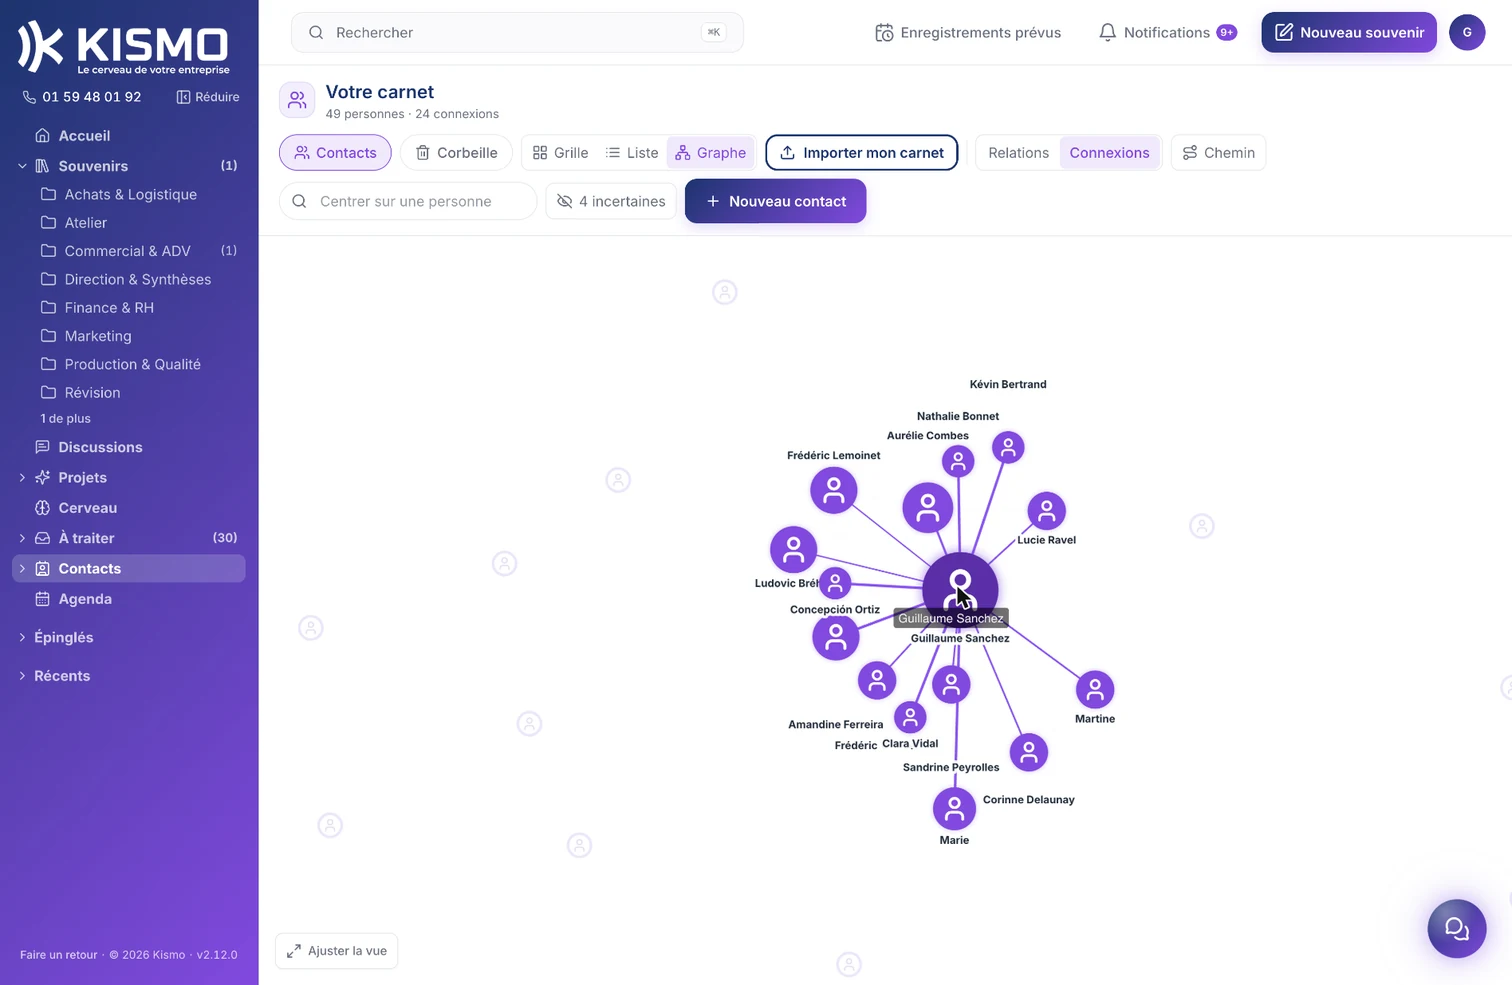The height and width of the screenshot is (985, 1512).
Task: Expand the Projets section chevron
Action: tap(22, 478)
